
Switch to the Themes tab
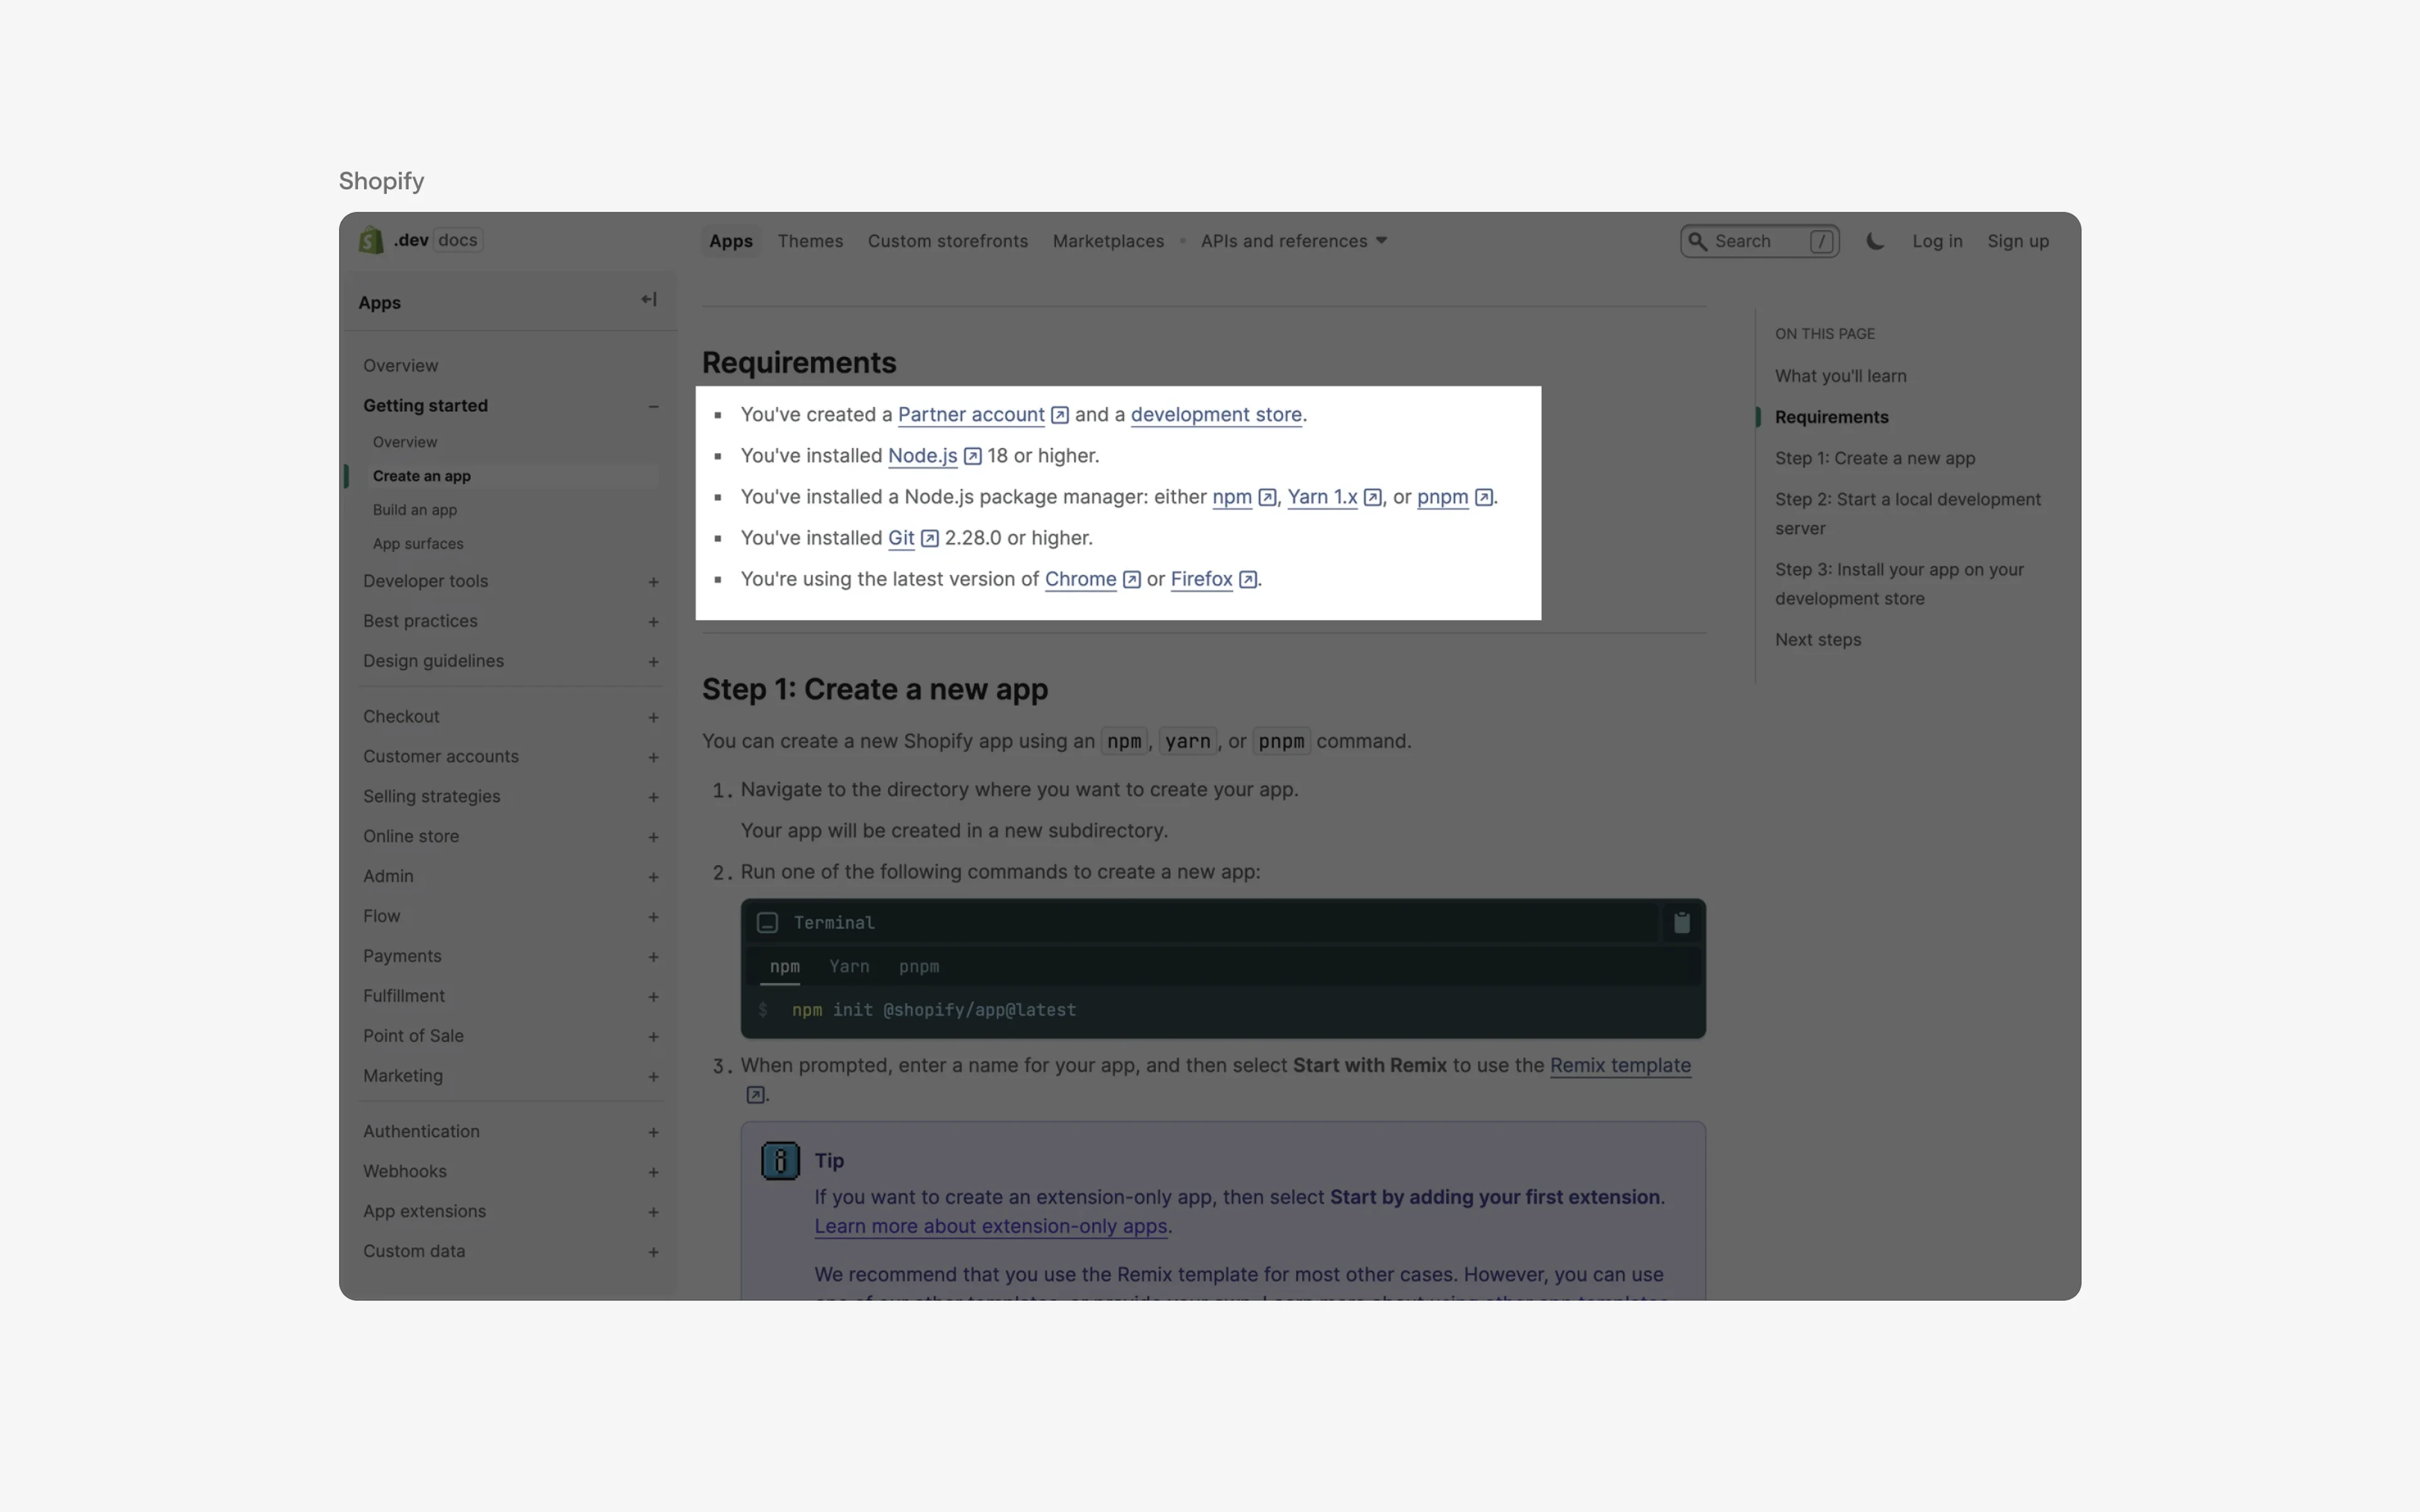(810, 241)
